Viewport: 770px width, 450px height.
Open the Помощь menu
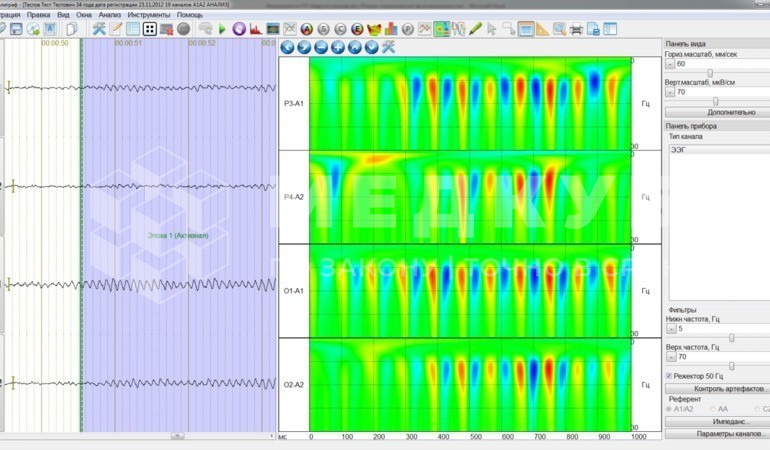(190, 15)
